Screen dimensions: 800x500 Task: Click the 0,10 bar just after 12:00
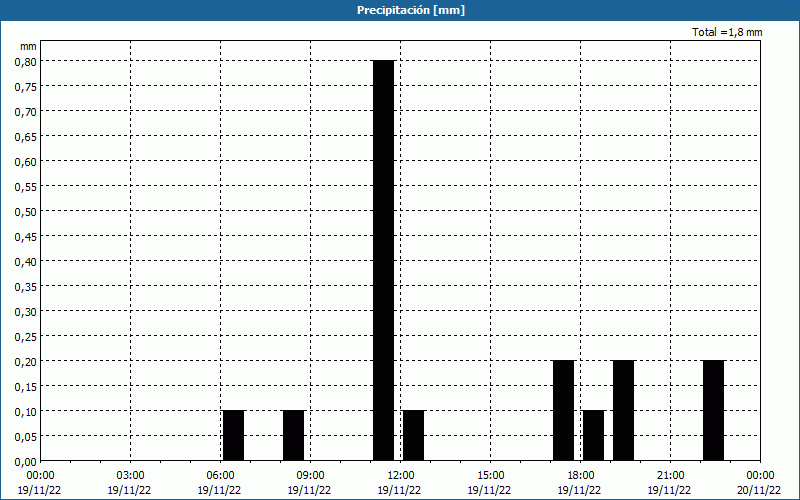coord(414,435)
